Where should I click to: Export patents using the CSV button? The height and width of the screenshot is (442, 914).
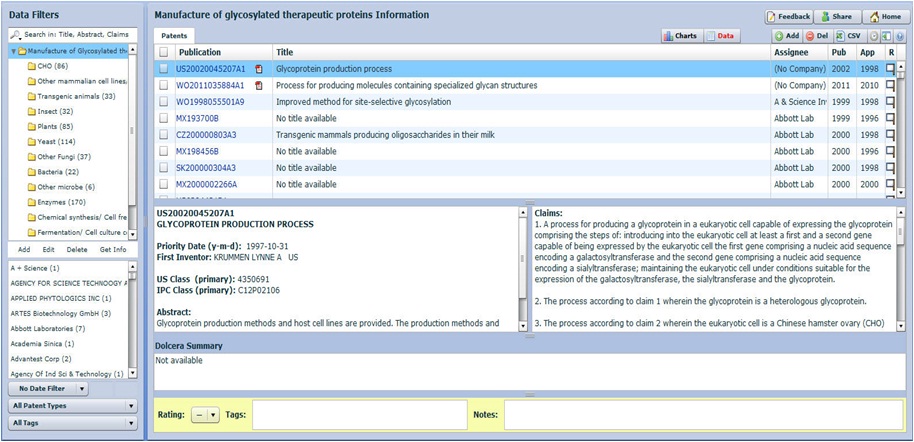click(848, 36)
